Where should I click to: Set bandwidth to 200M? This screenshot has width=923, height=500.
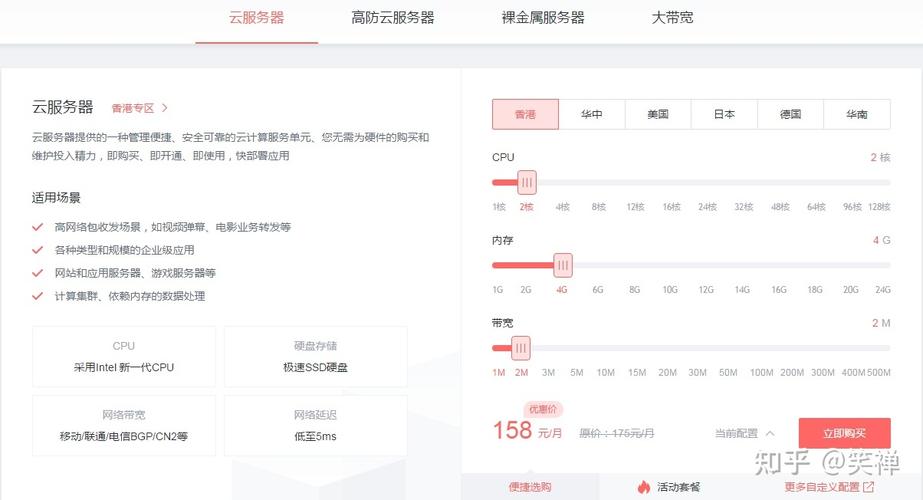tap(792, 373)
